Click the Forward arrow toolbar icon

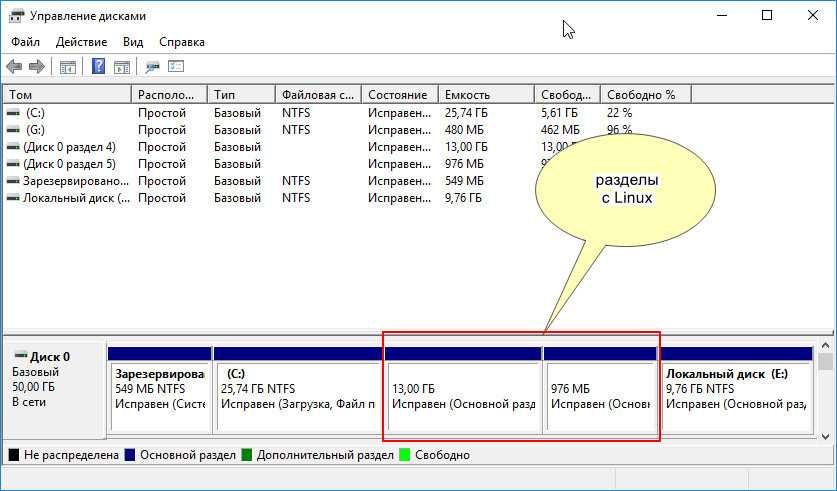37,67
